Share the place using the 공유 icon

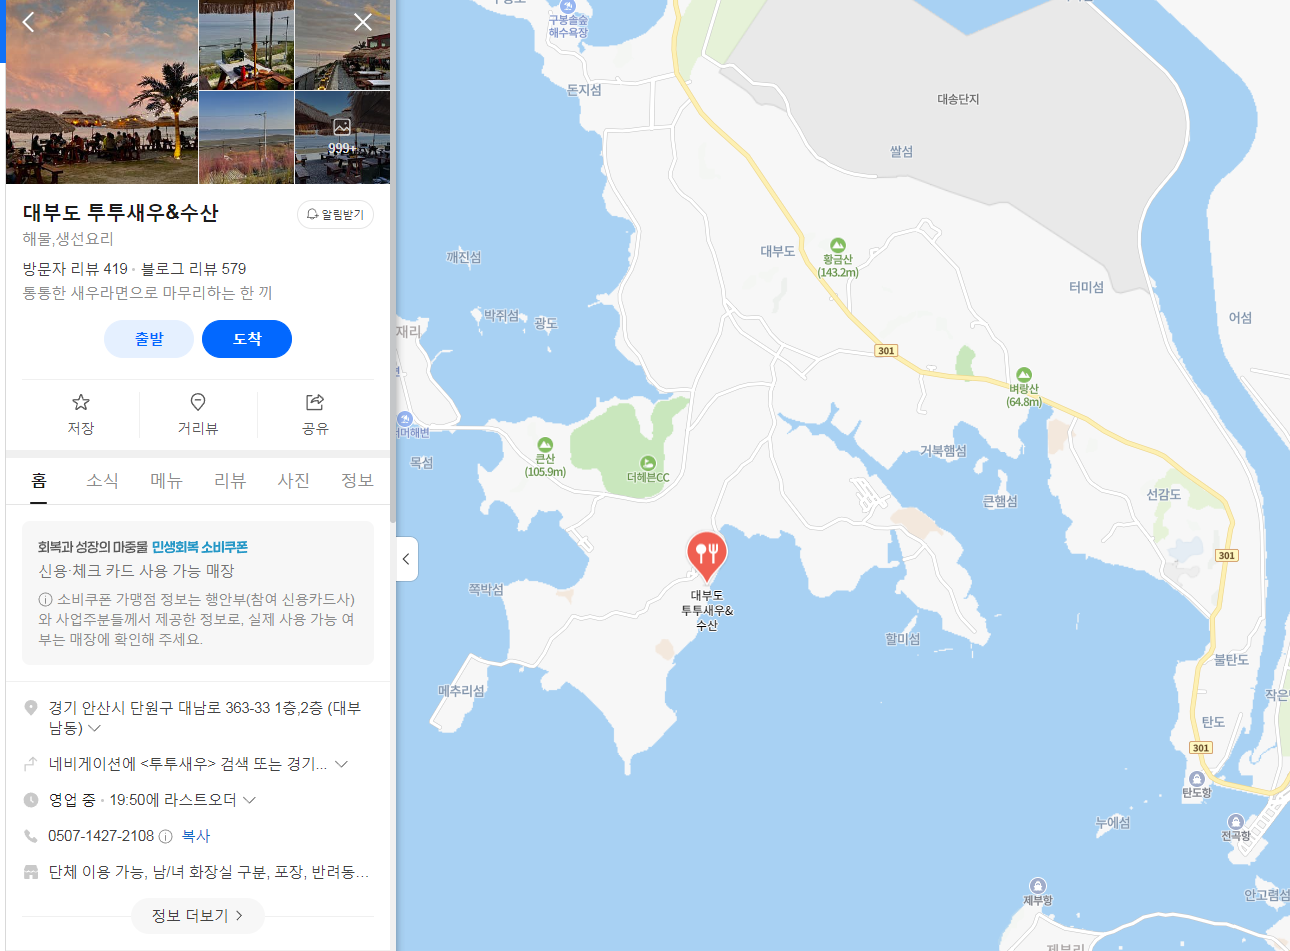pyautogui.click(x=315, y=413)
